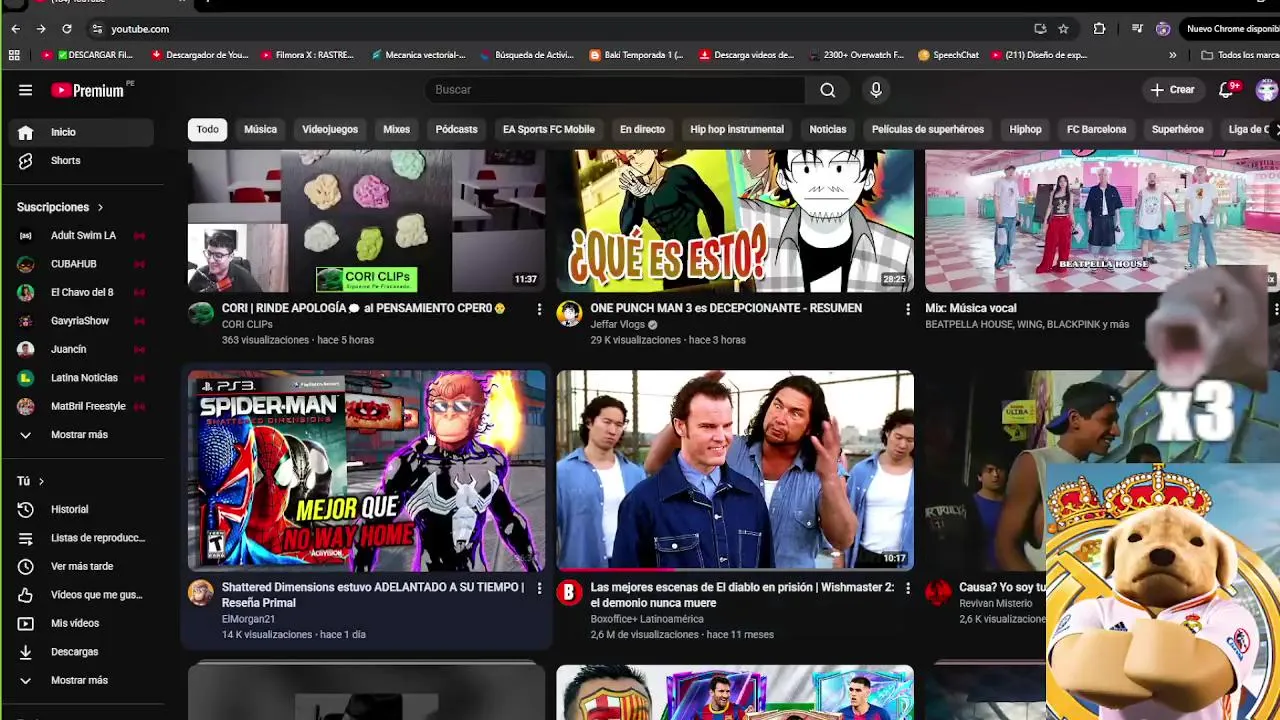This screenshot has height=720, width=1280.
Task: Select the EA Sports FC Mobile chip
Action: pyautogui.click(x=548, y=129)
